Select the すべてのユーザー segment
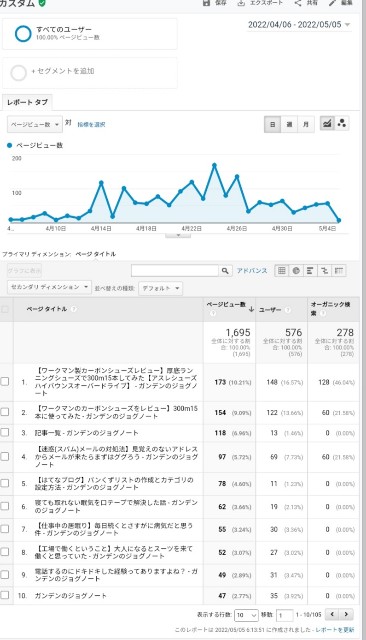366x640 pixels. (90, 33)
